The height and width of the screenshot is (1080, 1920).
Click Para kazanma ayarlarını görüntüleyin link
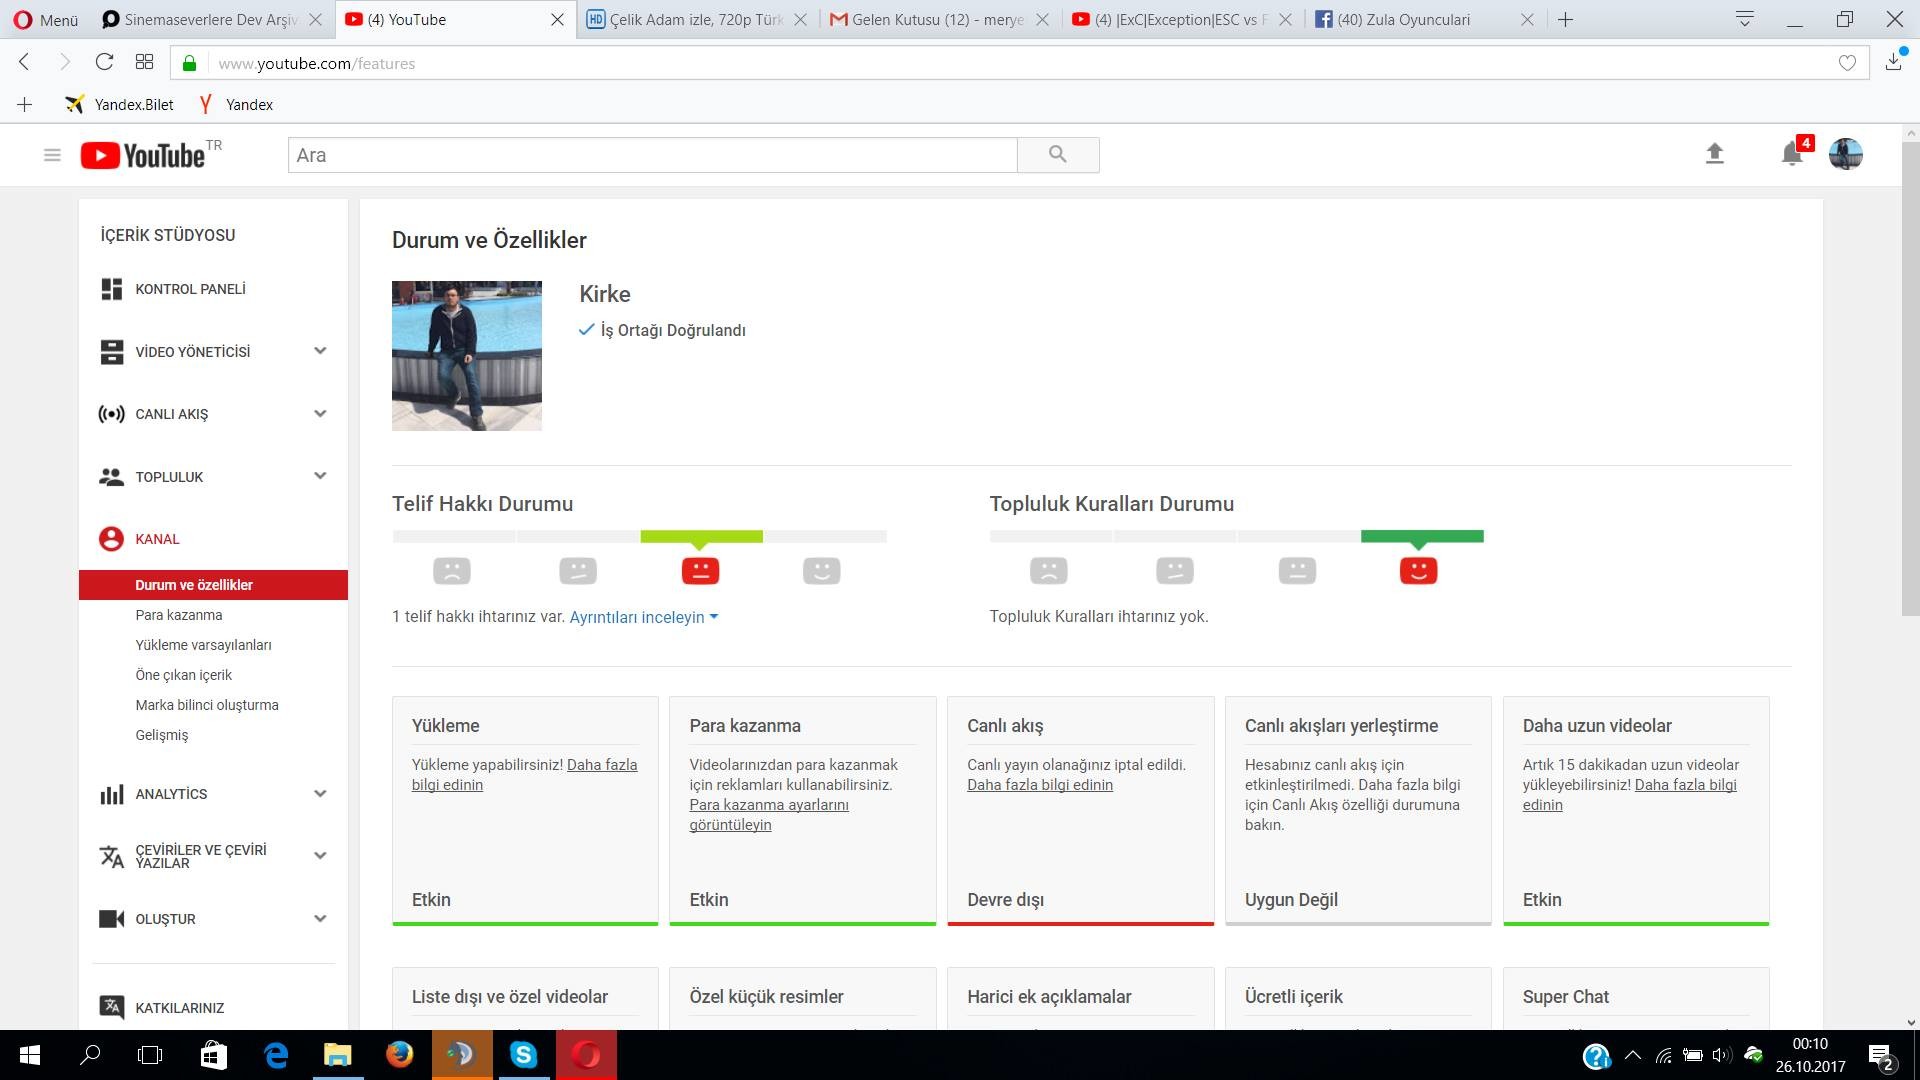[x=769, y=815]
